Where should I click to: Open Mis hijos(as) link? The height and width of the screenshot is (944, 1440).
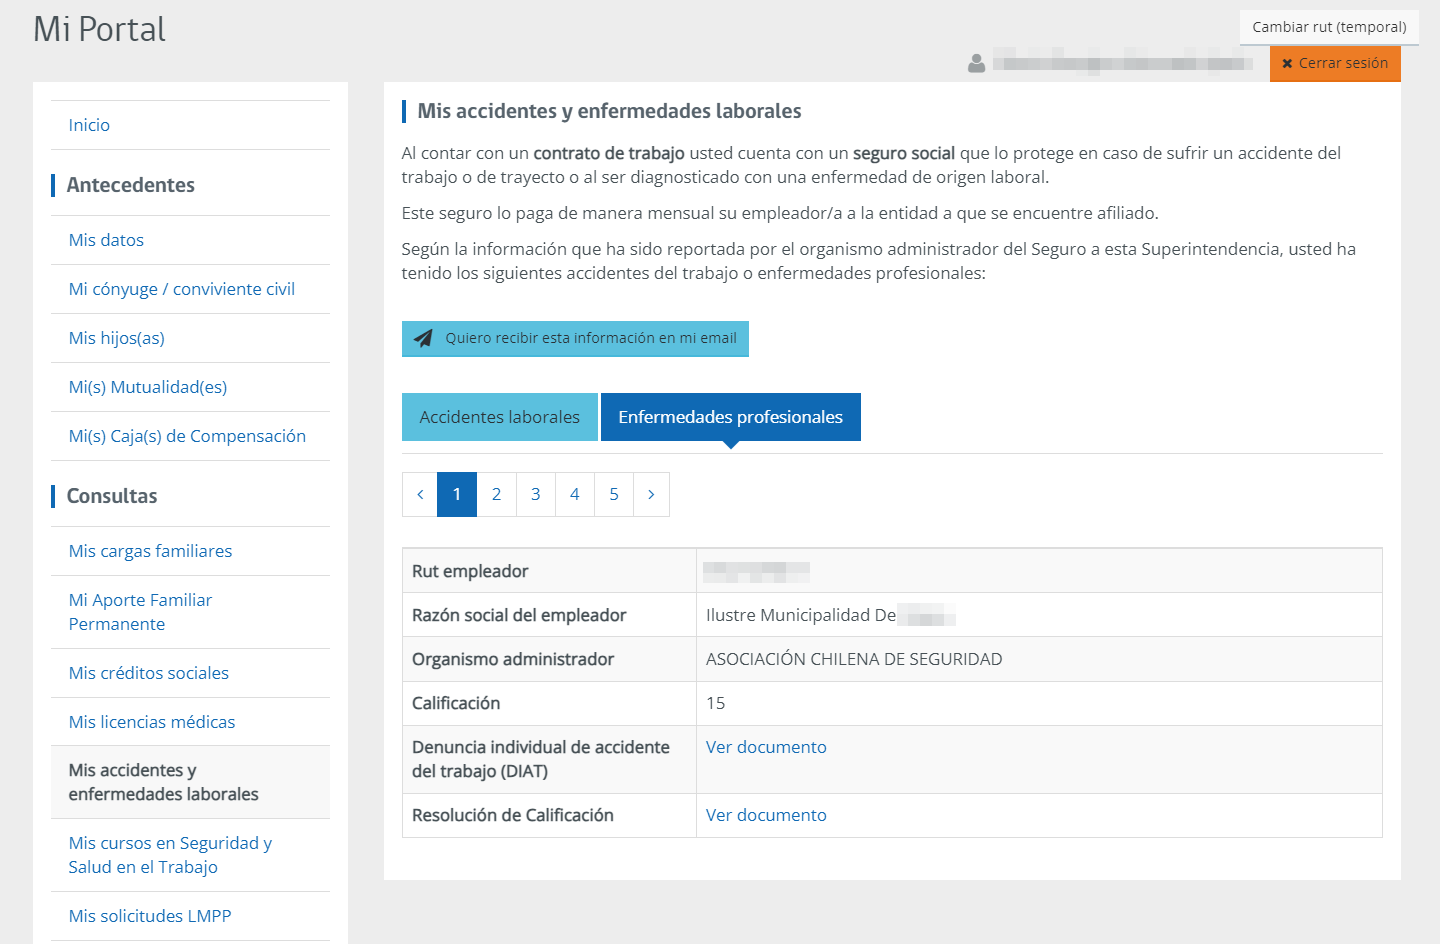coord(116,338)
